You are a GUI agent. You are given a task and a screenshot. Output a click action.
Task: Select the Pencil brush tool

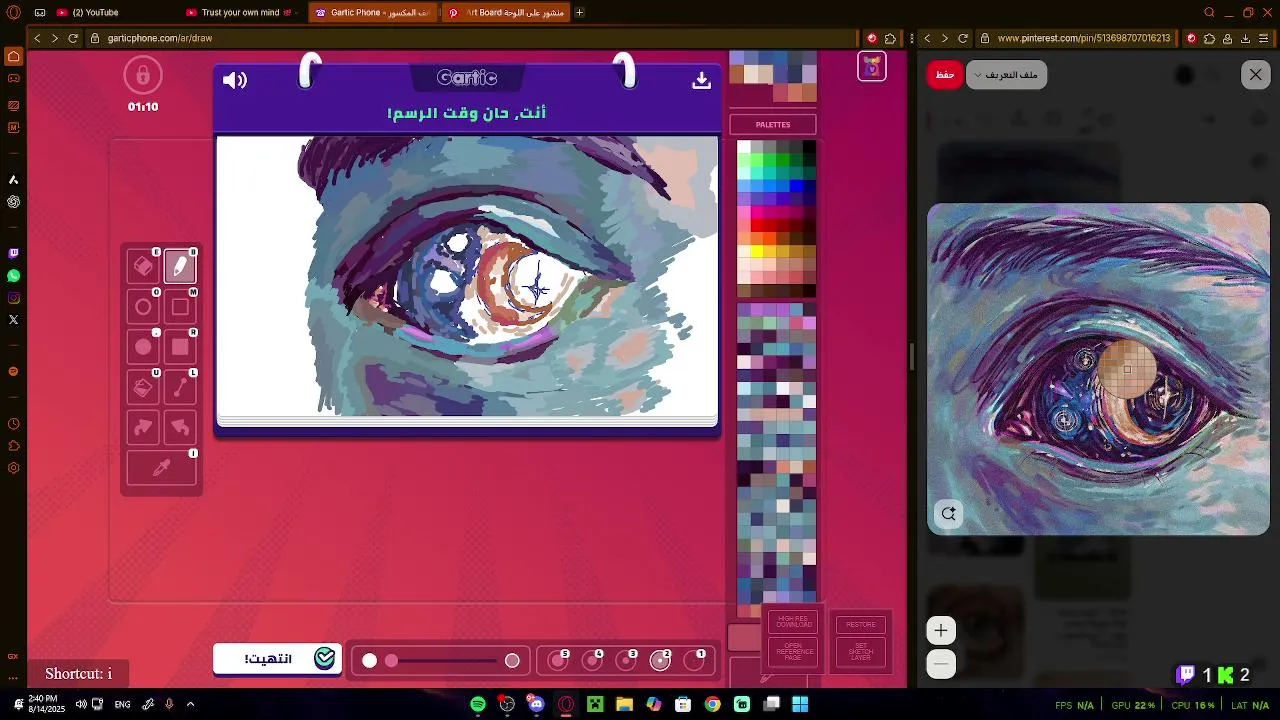(x=180, y=266)
